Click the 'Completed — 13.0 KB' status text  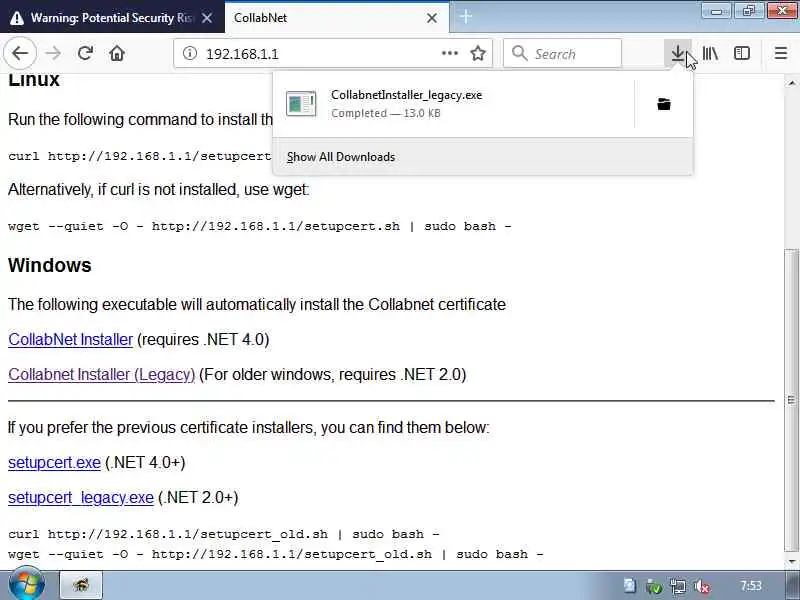pyautogui.click(x=386, y=113)
